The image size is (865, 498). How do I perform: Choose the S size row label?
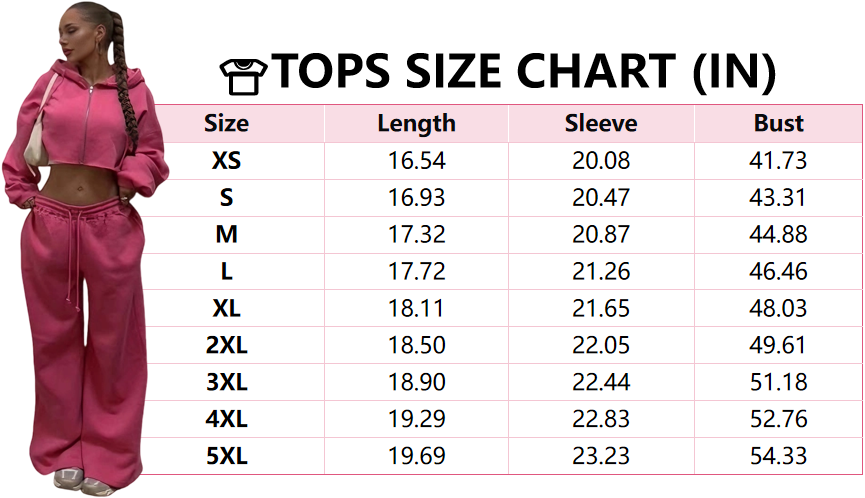pos(226,198)
